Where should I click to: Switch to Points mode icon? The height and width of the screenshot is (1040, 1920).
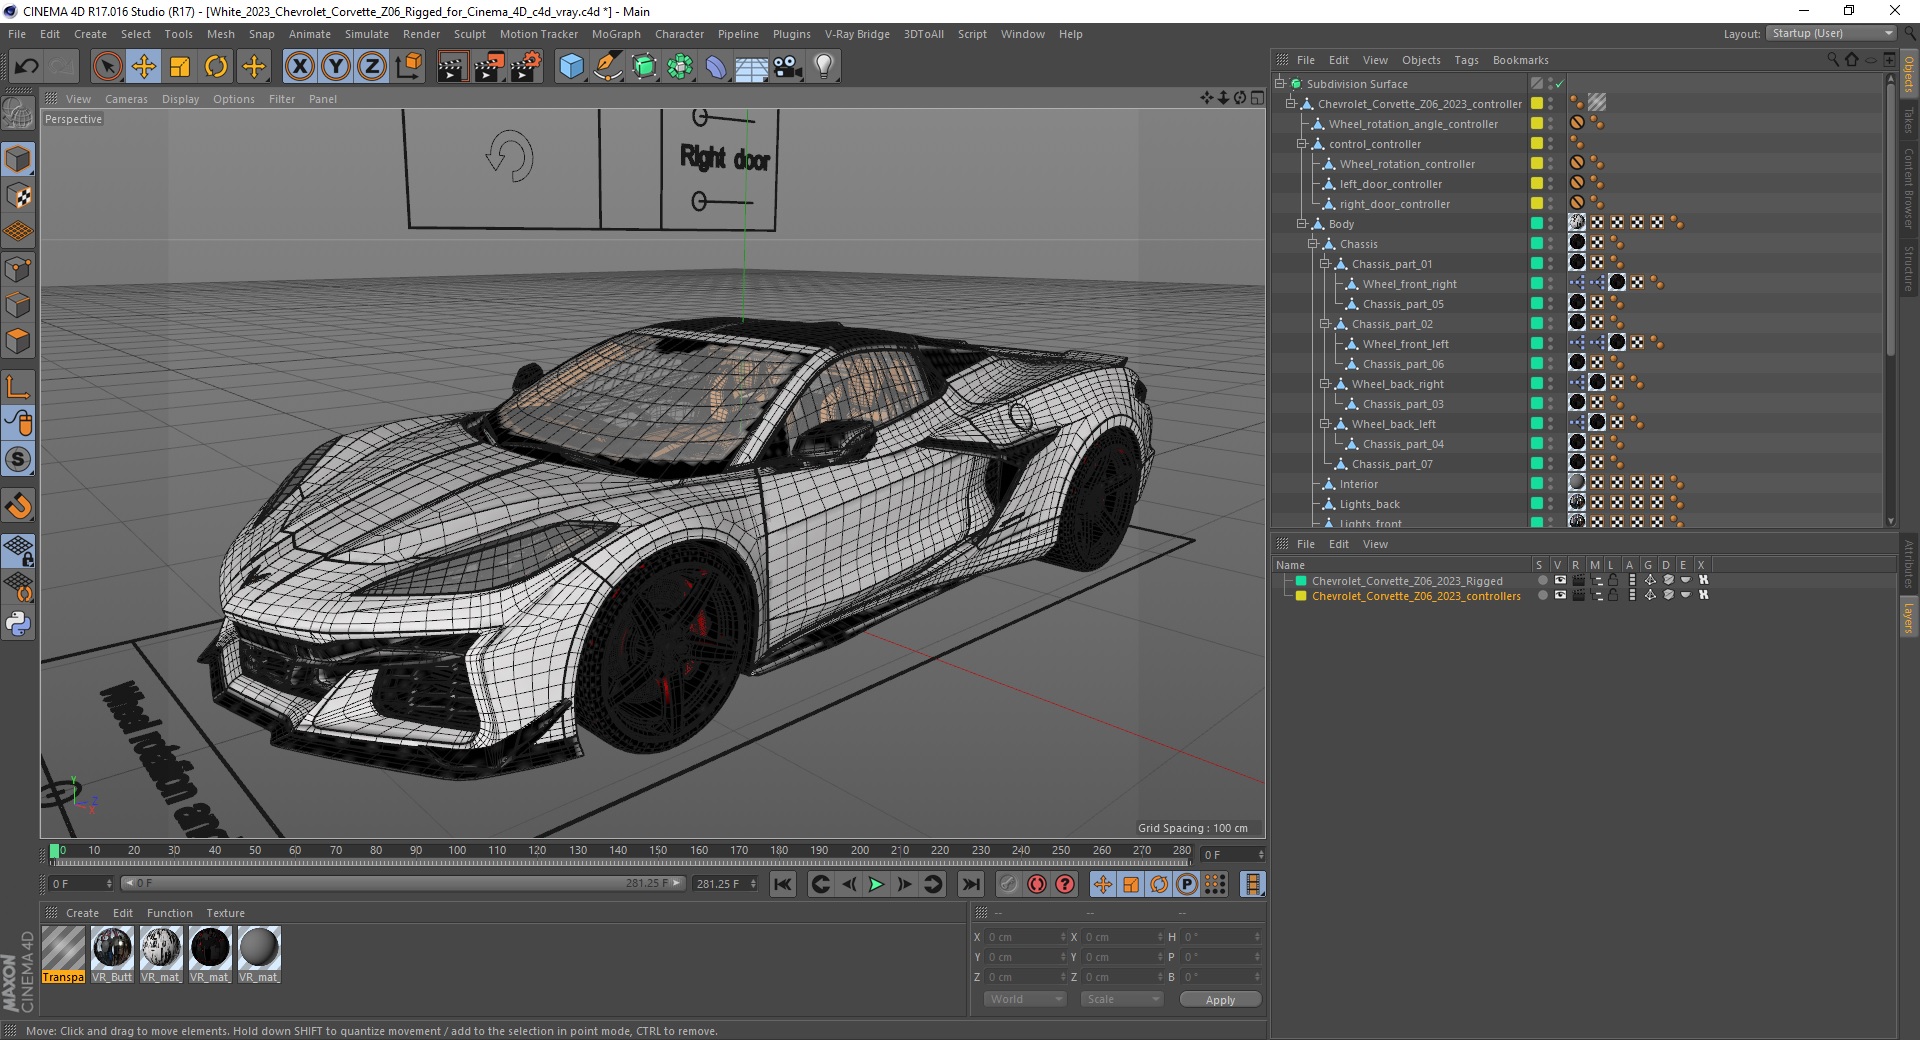[18, 269]
